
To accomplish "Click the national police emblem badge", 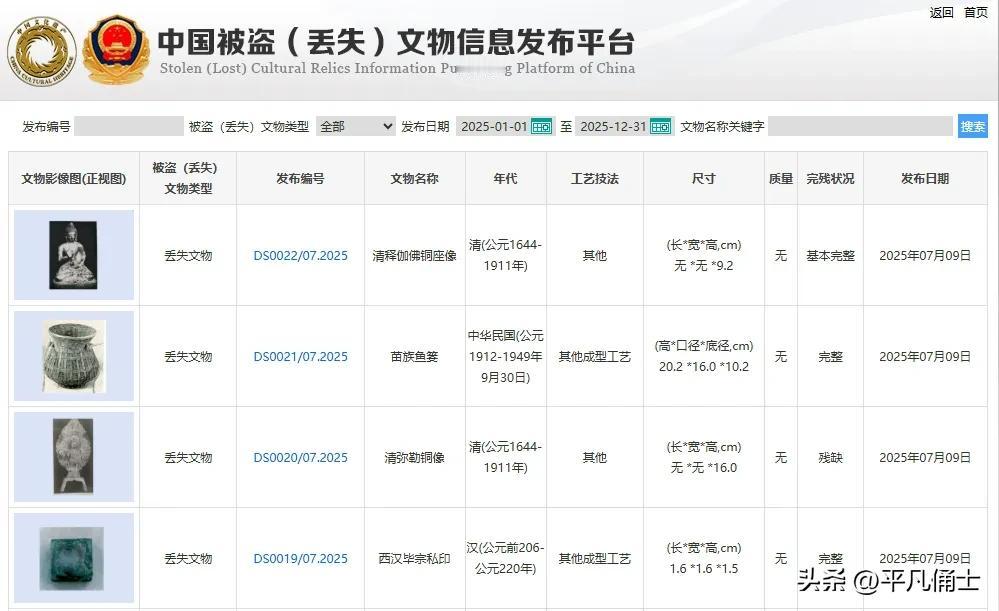I will click(117, 44).
